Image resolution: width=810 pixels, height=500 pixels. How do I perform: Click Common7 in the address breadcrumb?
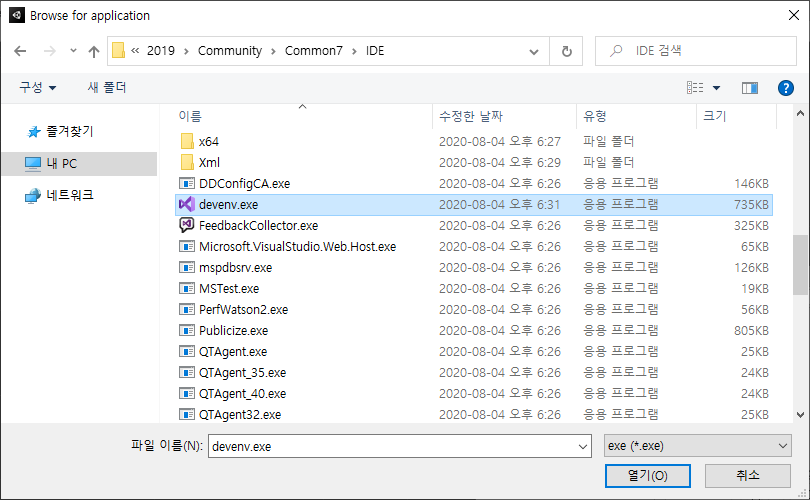tap(314, 51)
